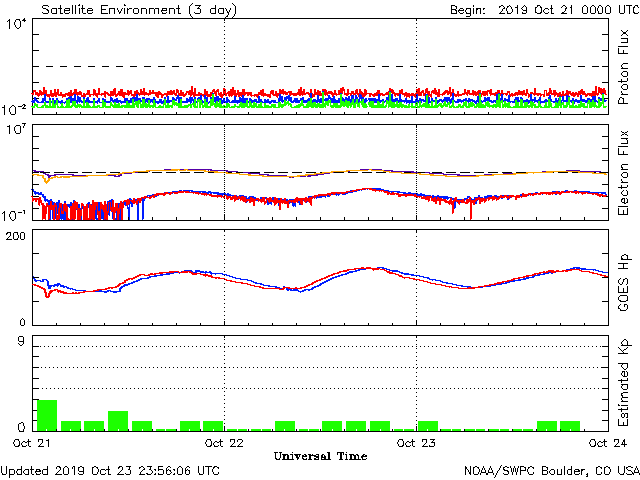Viewport: 640px width, 480px height.
Task: Click the "Universal Time" axis title
Action: coord(320,456)
